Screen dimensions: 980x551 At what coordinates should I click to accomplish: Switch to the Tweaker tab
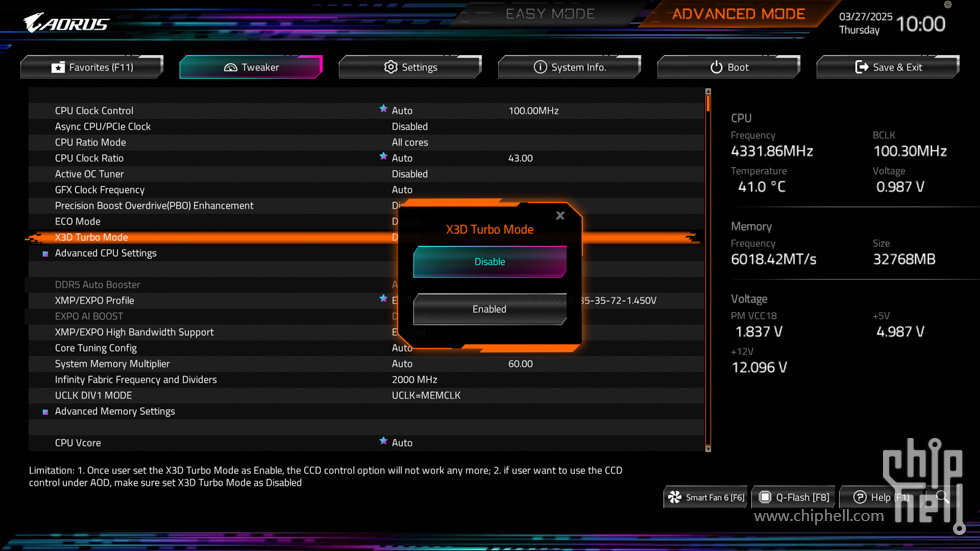point(251,67)
